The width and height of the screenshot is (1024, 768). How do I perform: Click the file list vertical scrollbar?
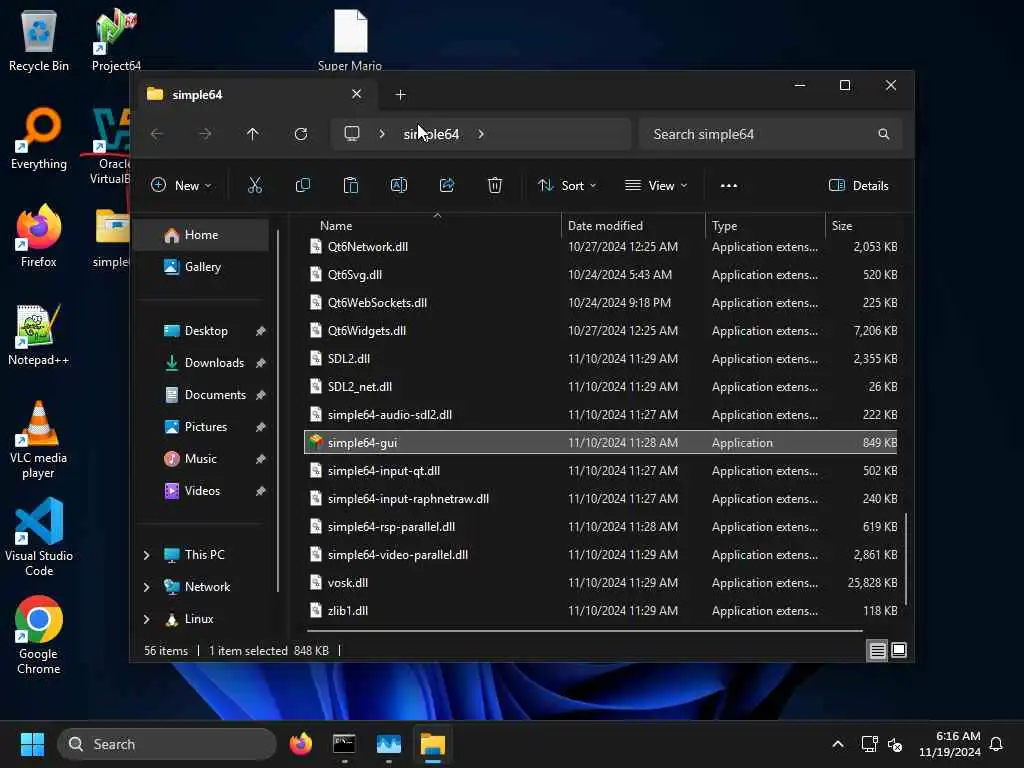click(906, 559)
